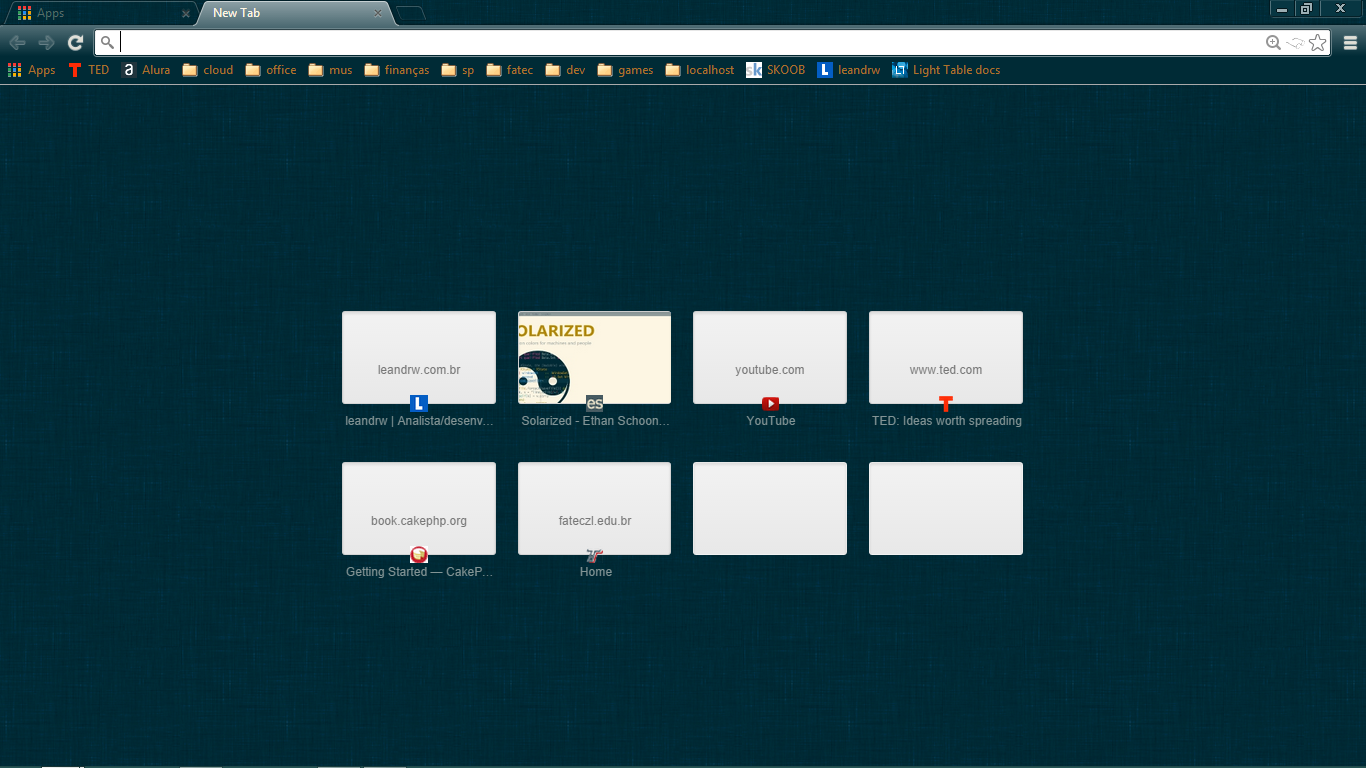Image resolution: width=1366 pixels, height=768 pixels.
Task: Open the YouTube most visited tile
Action: pyautogui.click(x=770, y=357)
